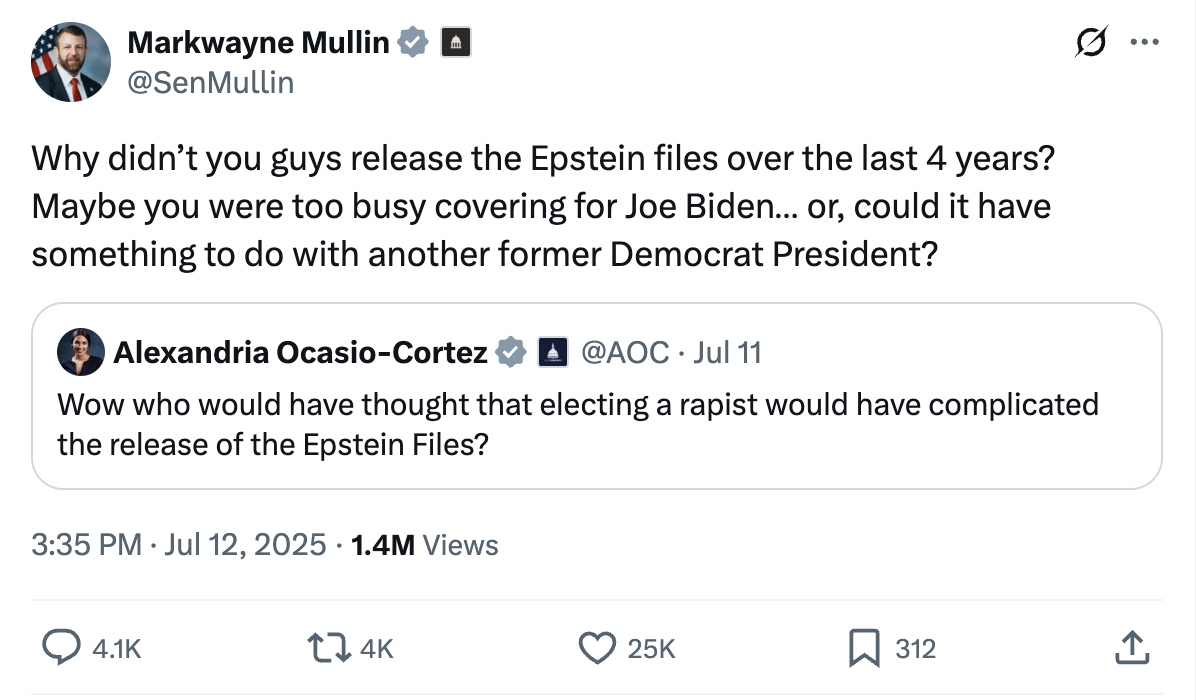Viewport: 1196px width, 700px height.
Task: Click the government affiliation badge beside Mullin
Action: [455, 42]
